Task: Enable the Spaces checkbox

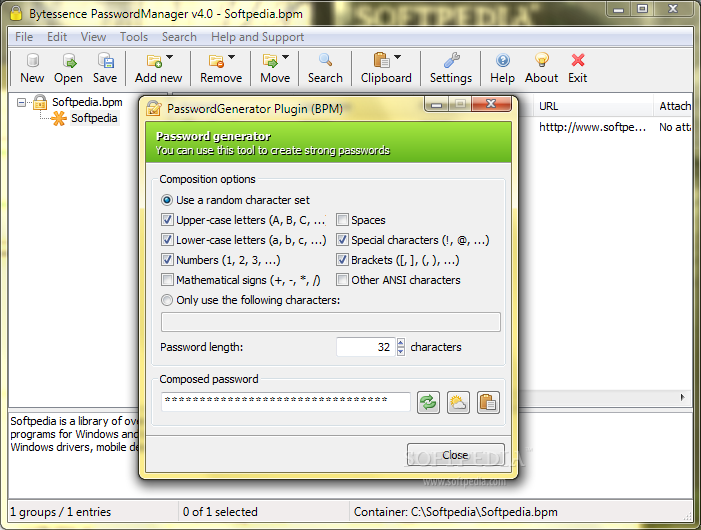Action: 342,220
